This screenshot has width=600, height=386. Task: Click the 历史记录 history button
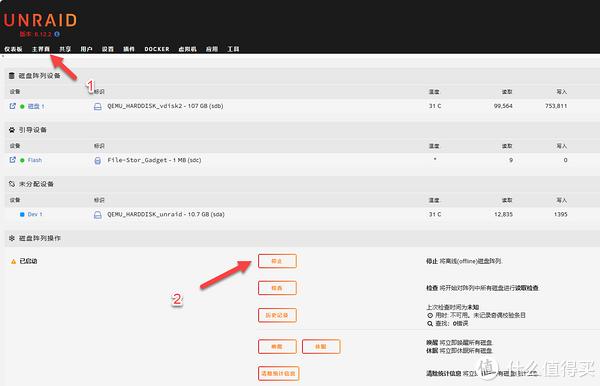pos(277,315)
